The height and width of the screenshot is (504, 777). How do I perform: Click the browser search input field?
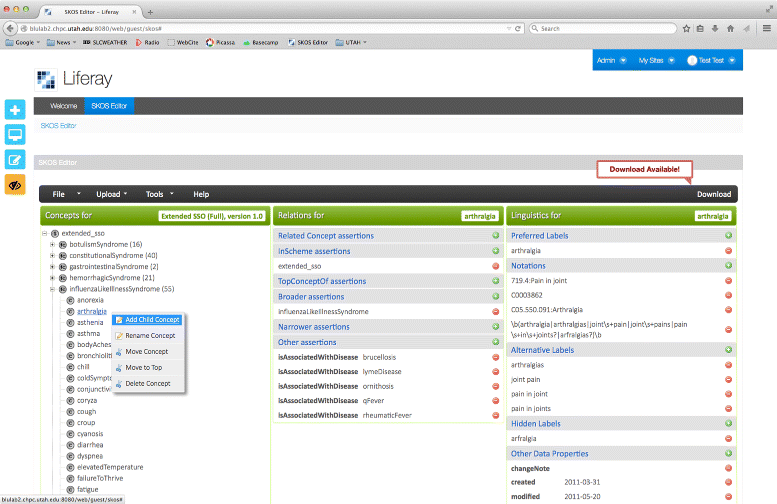[600, 28]
